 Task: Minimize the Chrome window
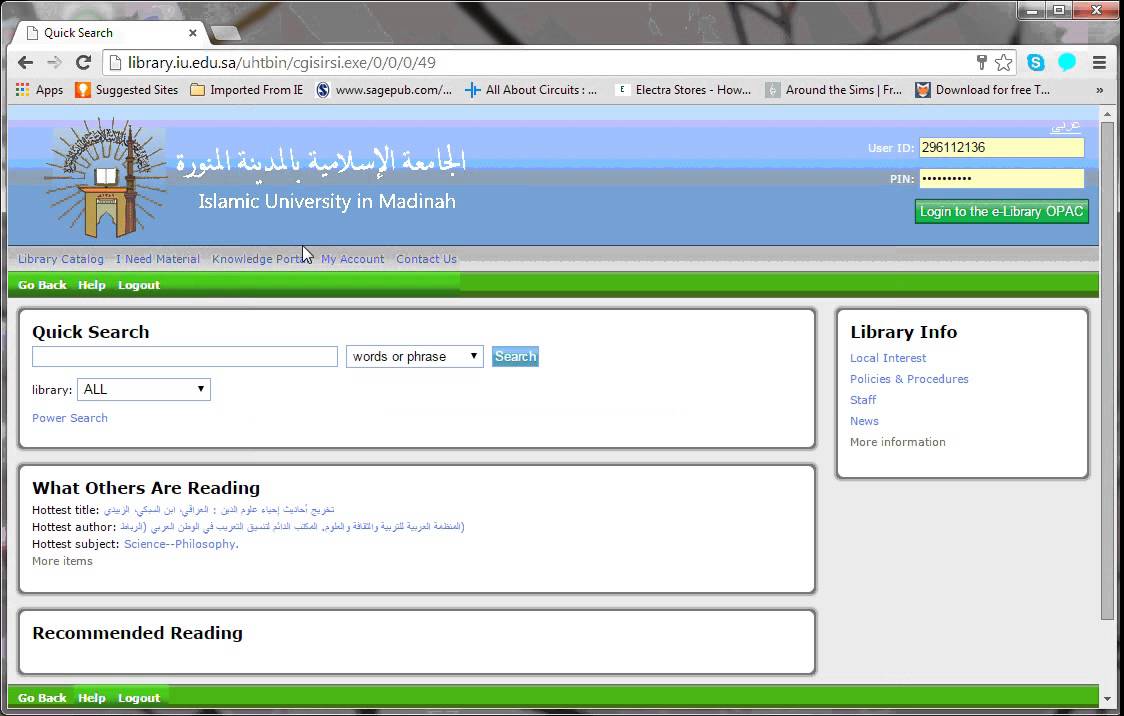tap(1032, 10)
